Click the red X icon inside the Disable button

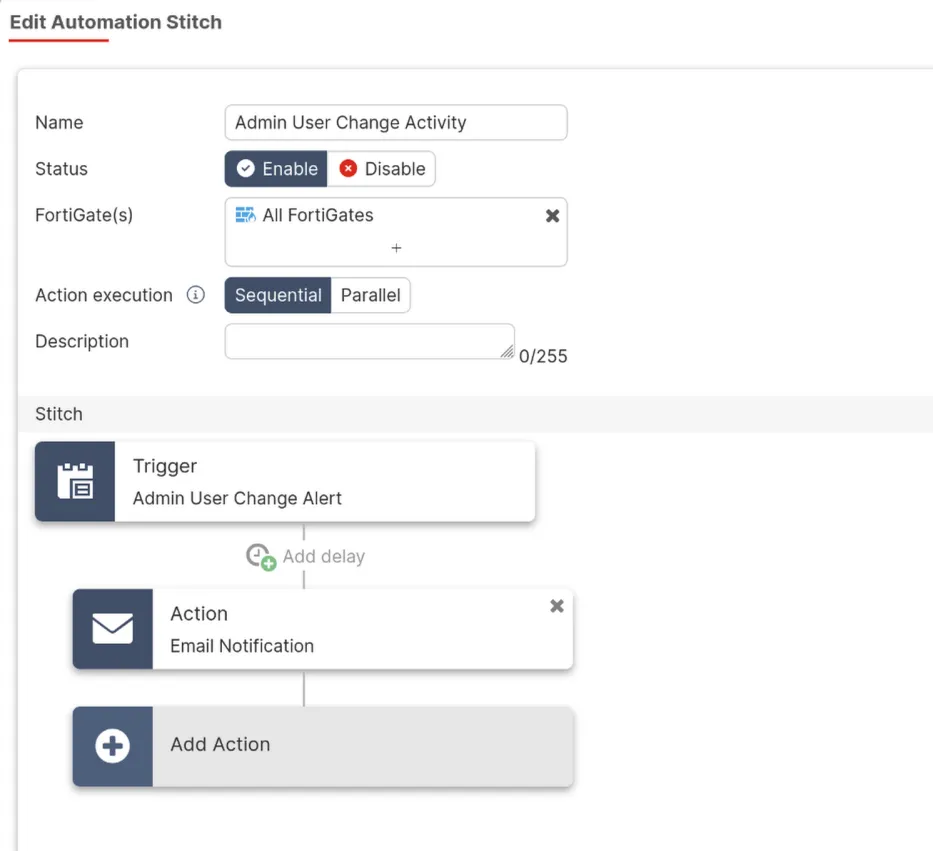(x=348, y=168)
